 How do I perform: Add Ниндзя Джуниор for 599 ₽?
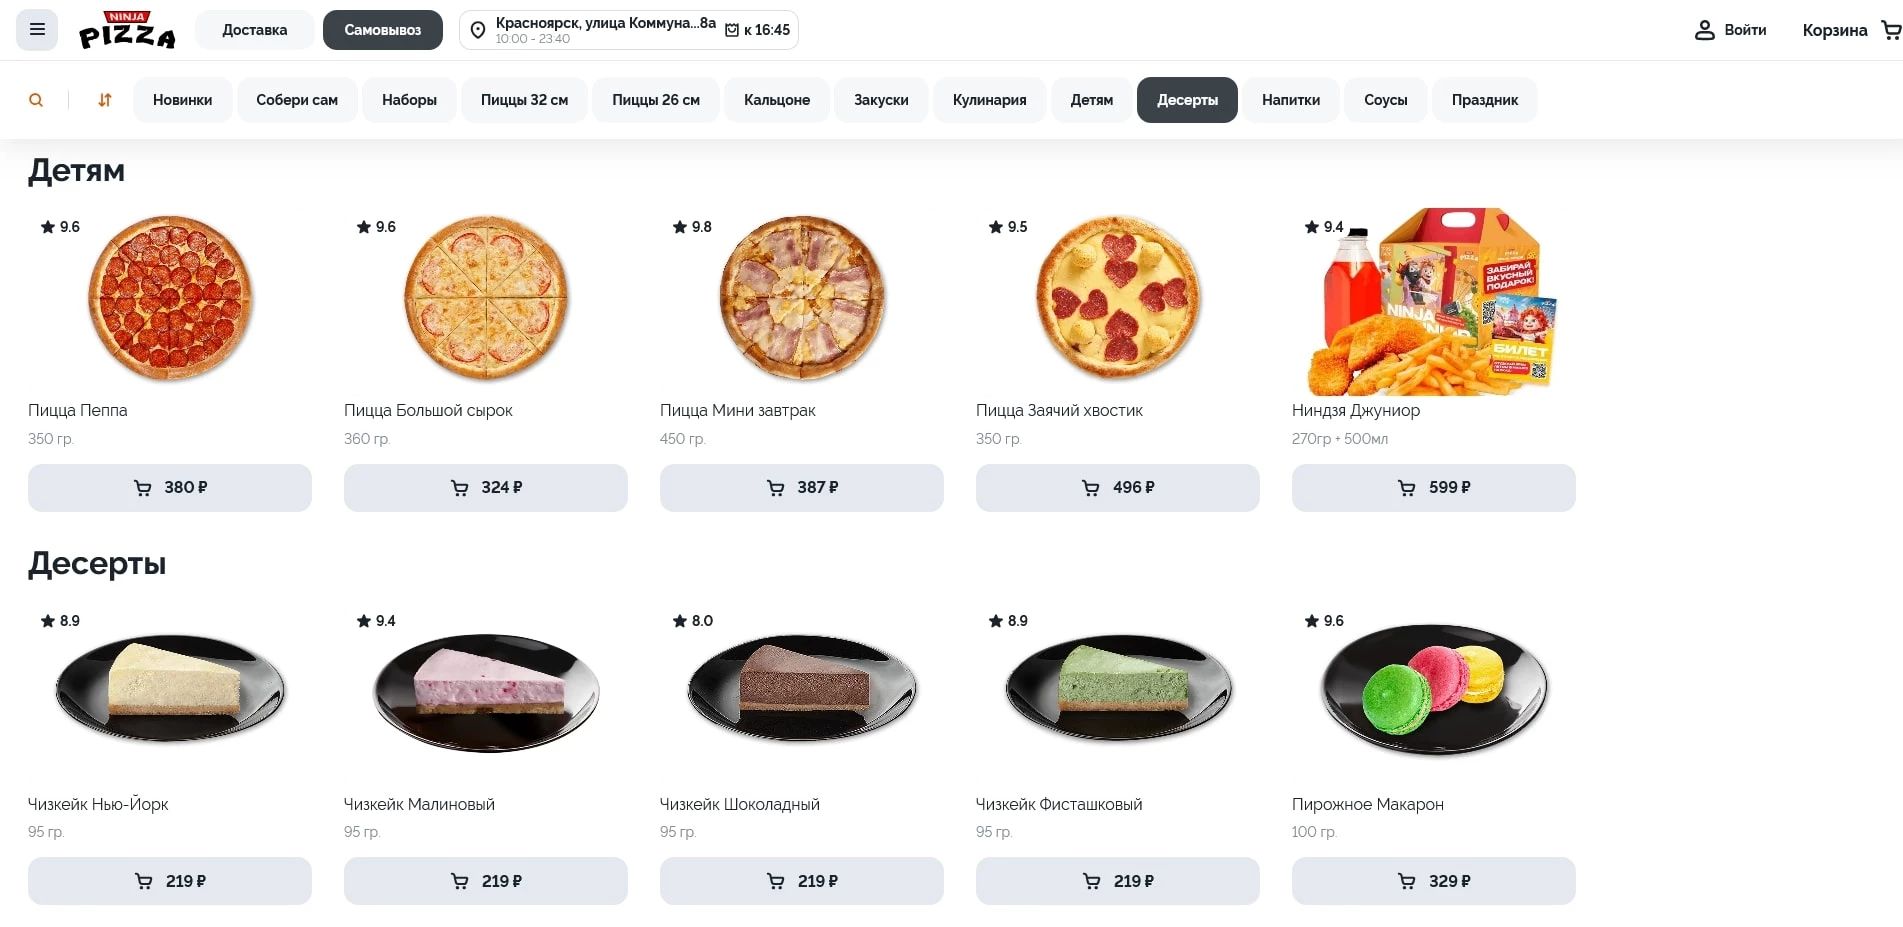click(1433, 488)
